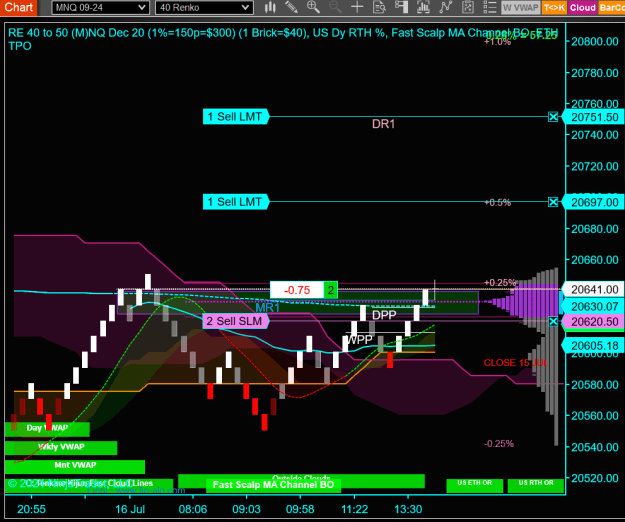Click the 20620.50 stop price tag

pos(593,322)
